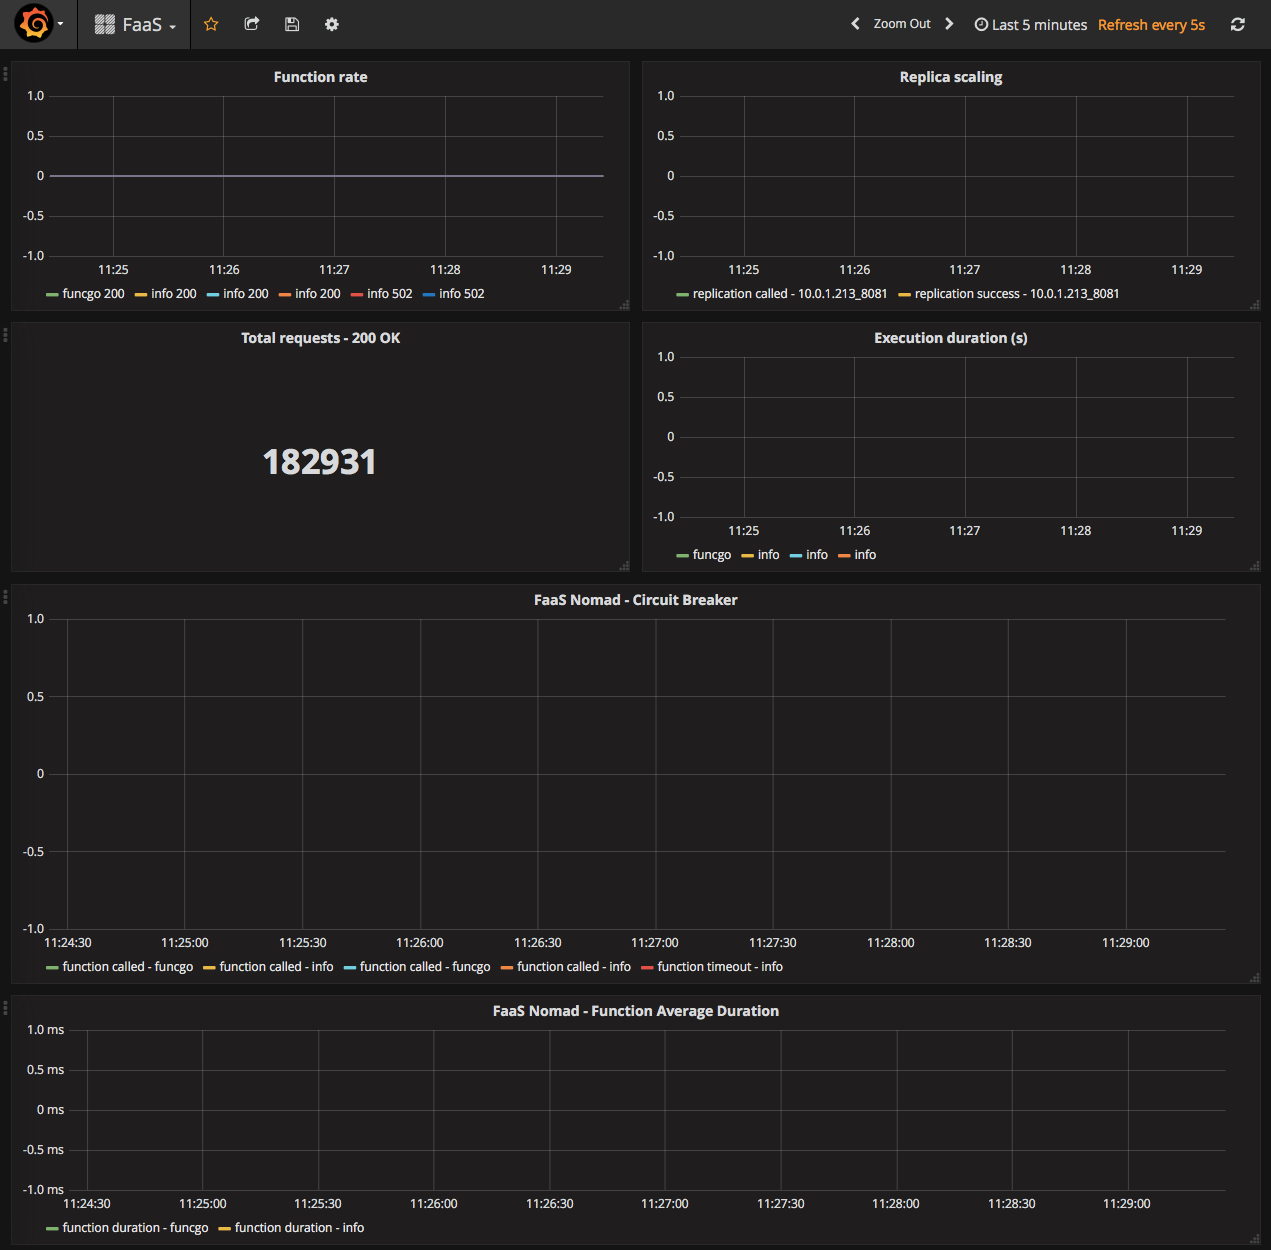Toggle the cyan info 200 legend series
Viewport: 1271px width, 1250px height.
click(x=246, y=294)
